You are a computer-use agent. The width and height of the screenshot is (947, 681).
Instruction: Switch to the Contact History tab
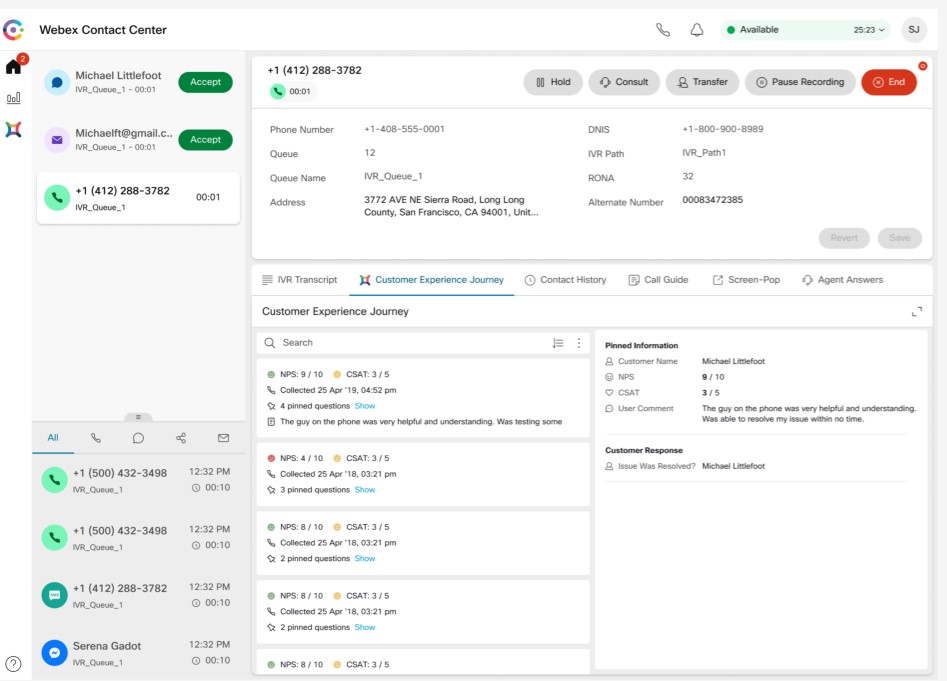pos(565,280)
